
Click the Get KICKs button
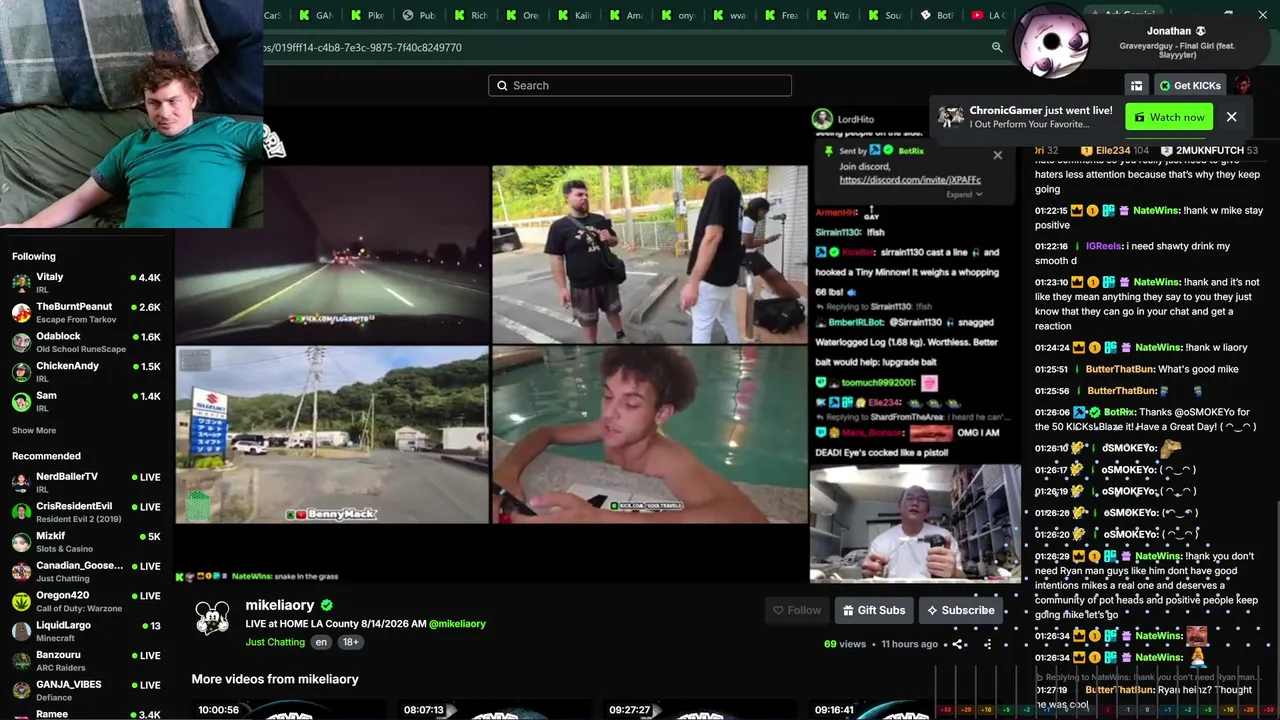click(x=1189, y=86)
